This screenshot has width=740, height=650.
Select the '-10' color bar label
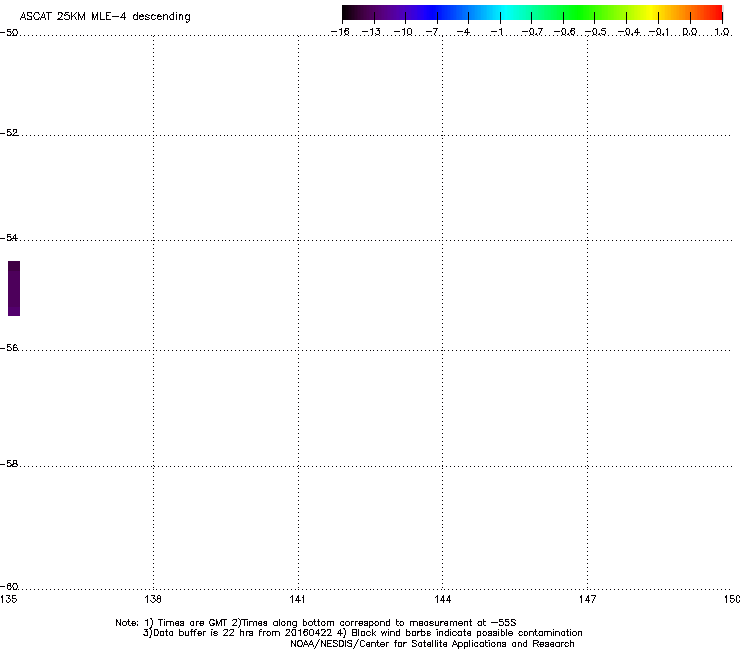coord(403,32)
